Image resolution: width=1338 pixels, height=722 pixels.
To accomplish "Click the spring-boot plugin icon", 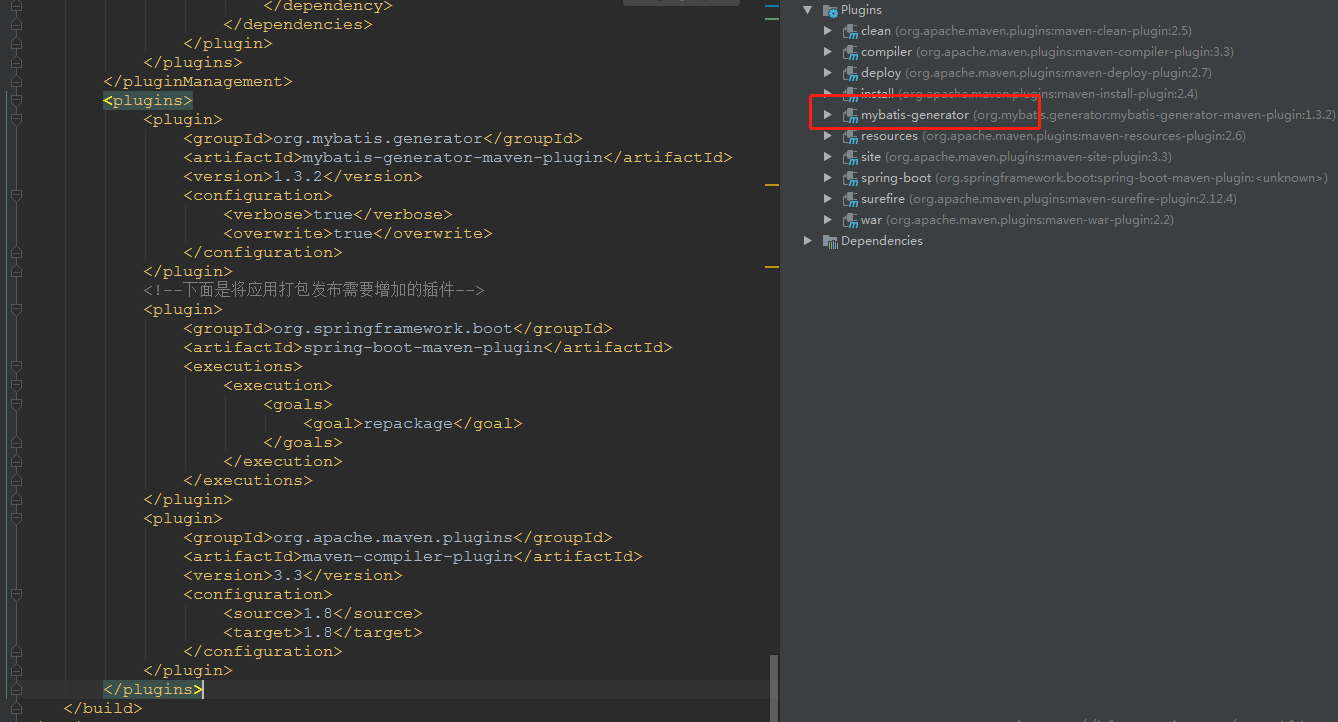I will (850, 178).
